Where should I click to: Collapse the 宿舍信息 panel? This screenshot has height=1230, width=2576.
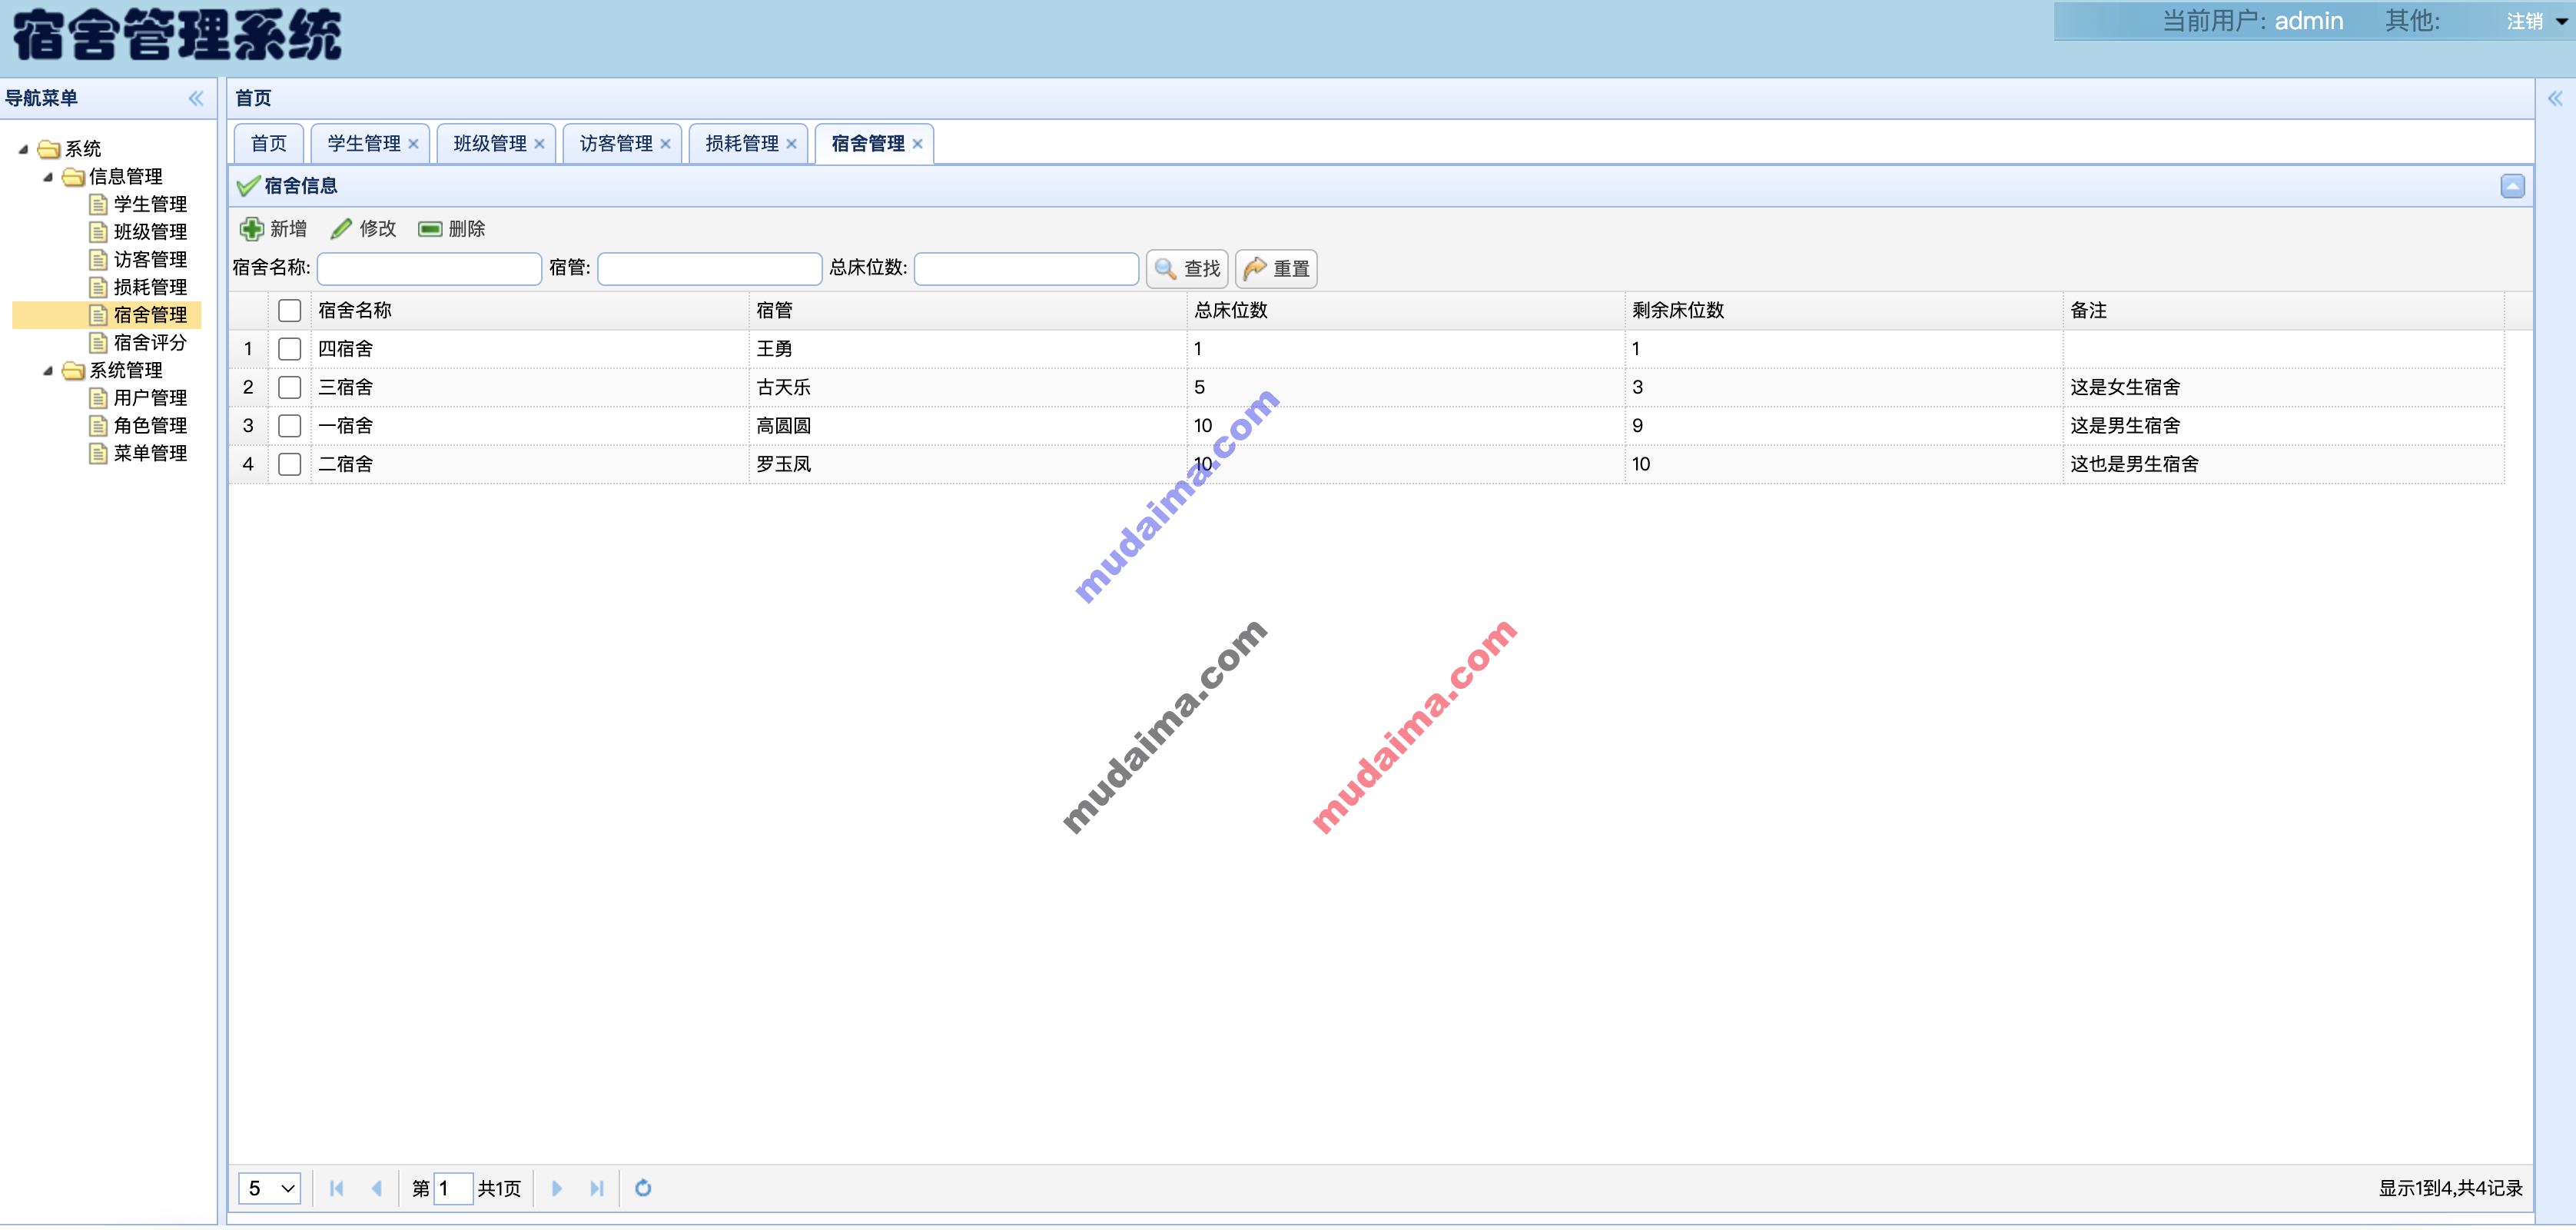click(2512, 186)
